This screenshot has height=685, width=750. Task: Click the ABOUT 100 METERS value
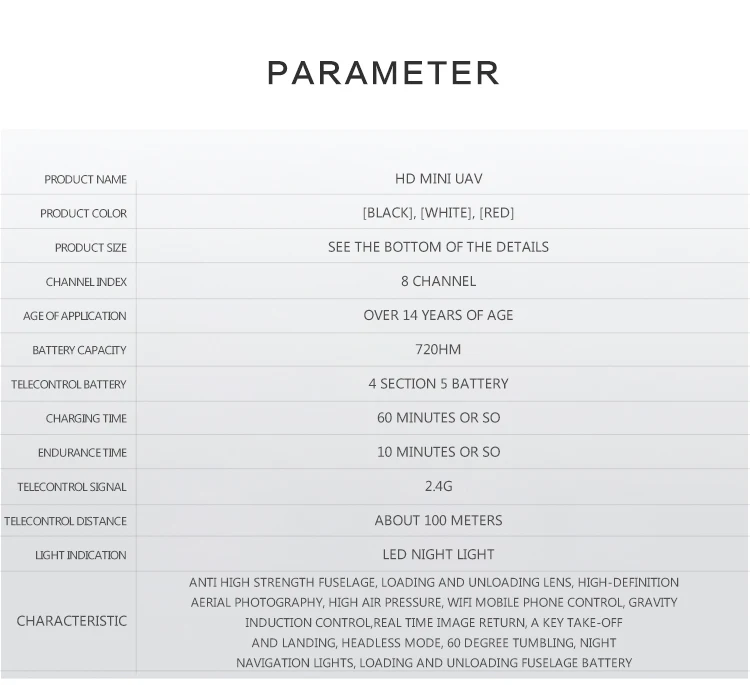pyautogui.click(x=439, y=520)
